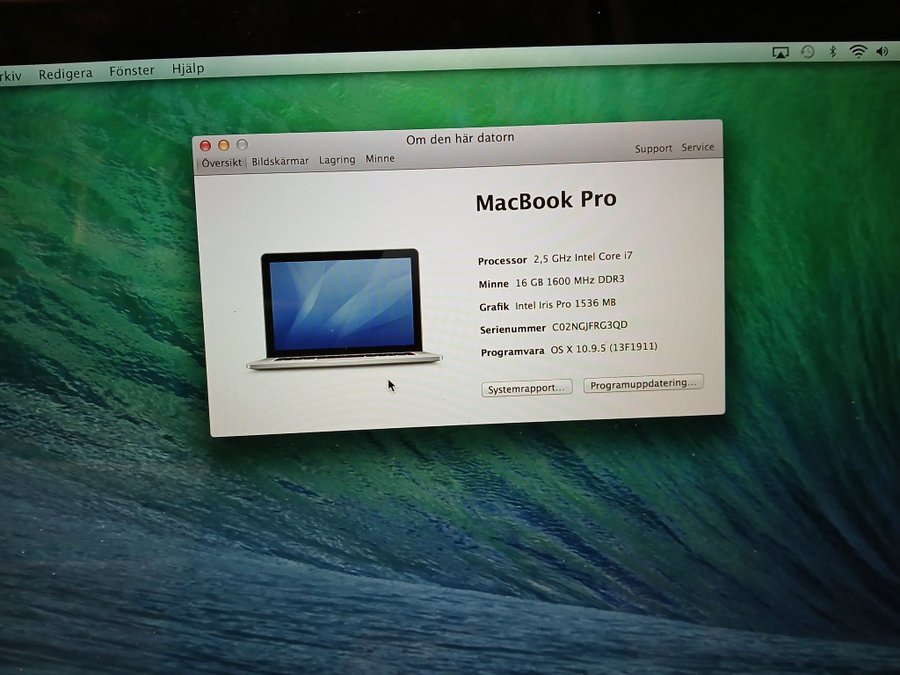Minimize the window with the yellow button
This screenshot has height=675, width=900.
(224, 146)
